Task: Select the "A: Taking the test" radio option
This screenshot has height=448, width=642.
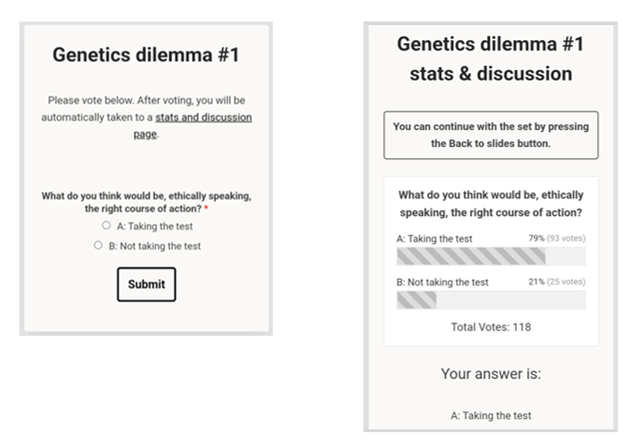Action: pos(106,226)
